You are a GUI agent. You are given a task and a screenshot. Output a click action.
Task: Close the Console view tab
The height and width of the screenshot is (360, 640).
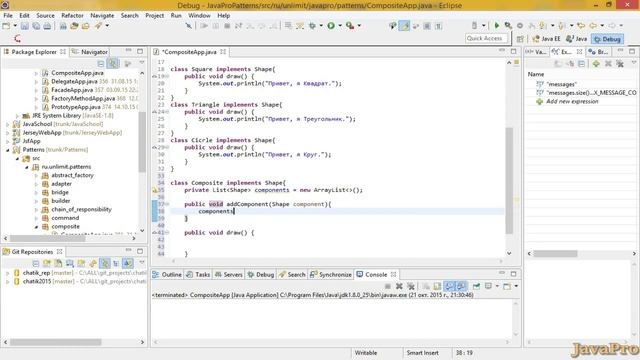pyautogui.click(x=393, y=274)
